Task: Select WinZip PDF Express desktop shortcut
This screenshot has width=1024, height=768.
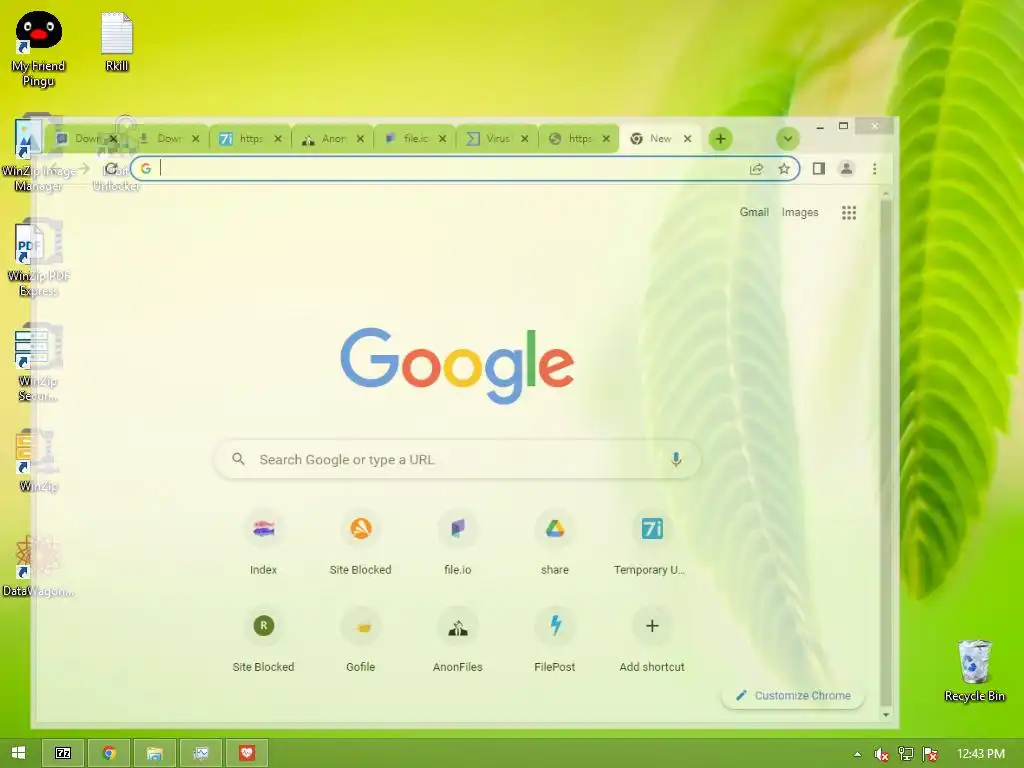Action: (39, 259)
